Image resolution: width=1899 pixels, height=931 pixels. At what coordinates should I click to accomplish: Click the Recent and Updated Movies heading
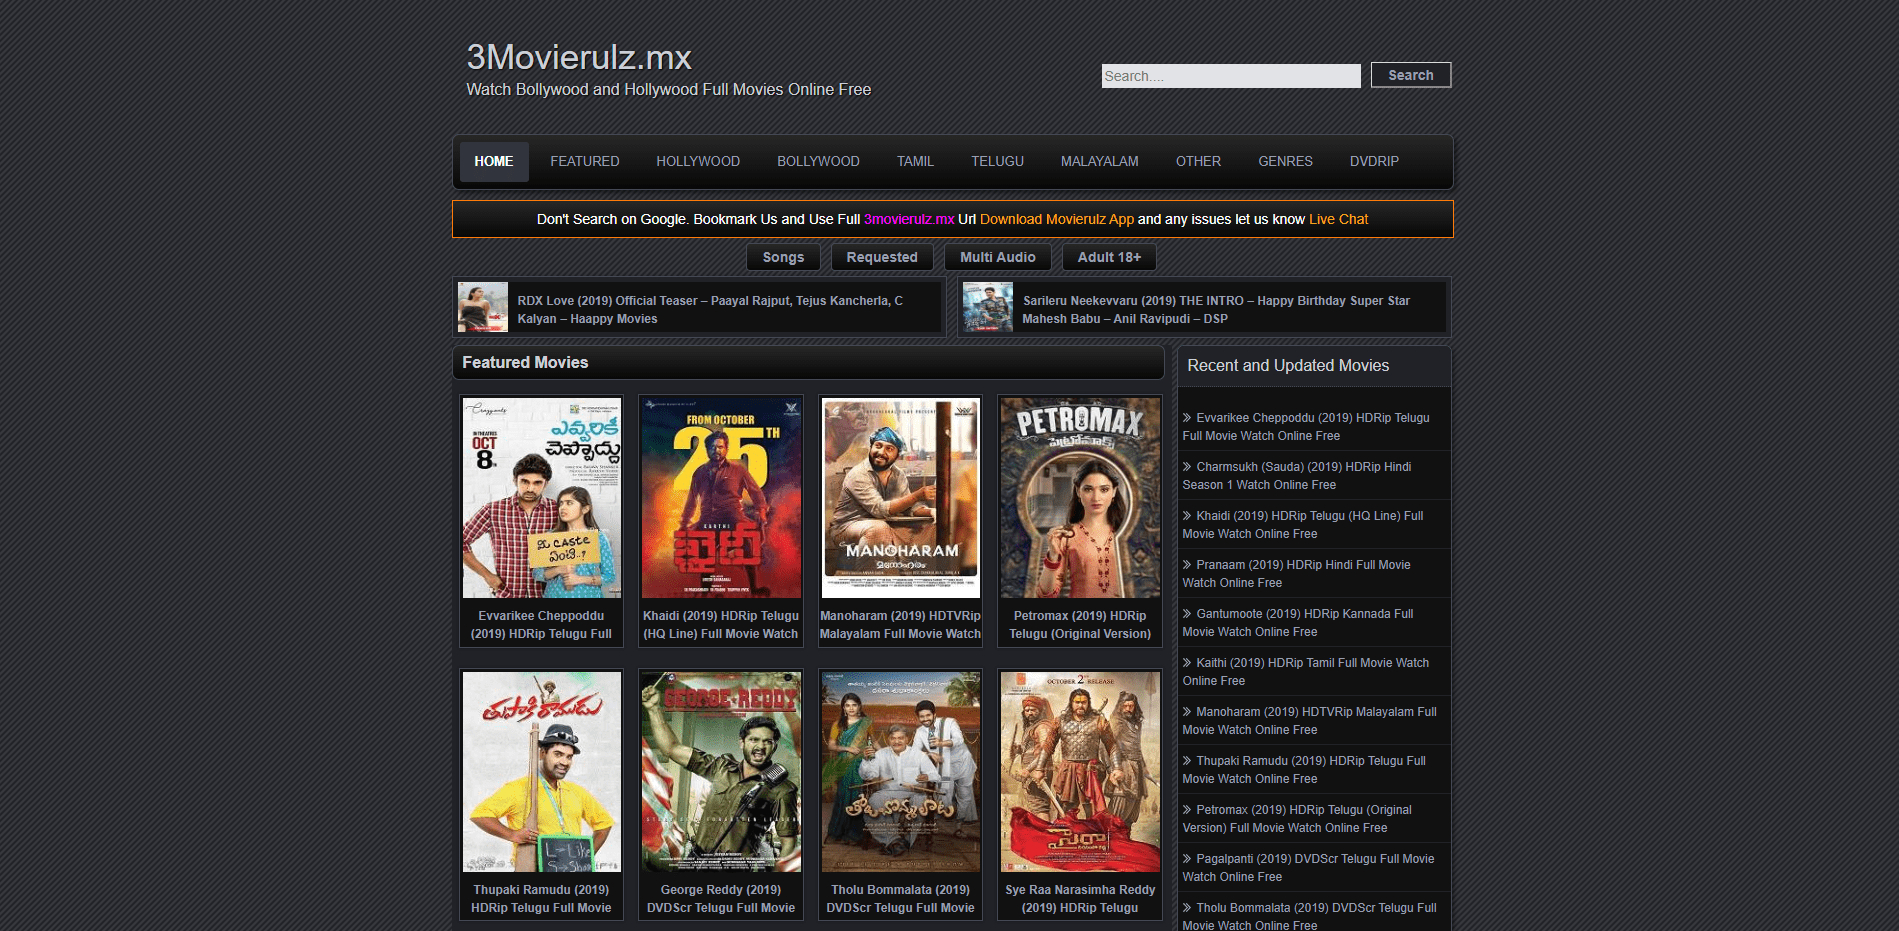(1288, 366)
